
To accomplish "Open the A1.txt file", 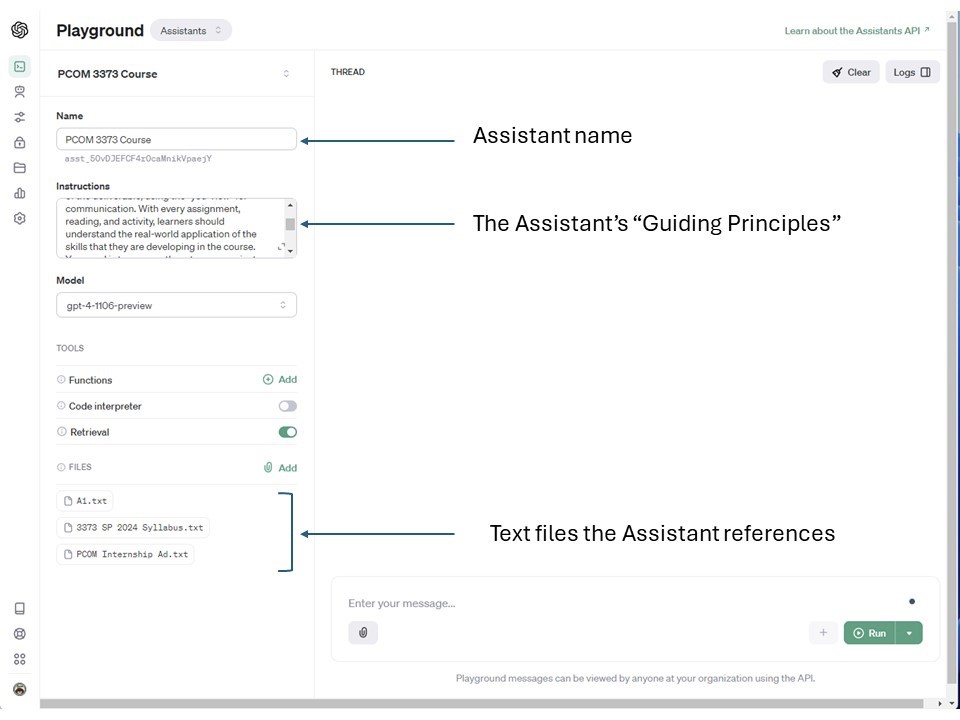I will coord(85,501).
